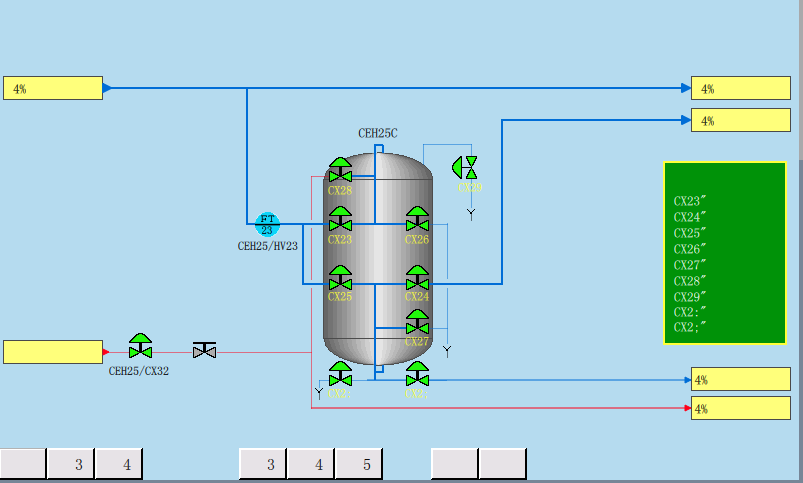The width and height of the screenshot is (803, 483).
Task: Click the top-left 4% yellow source box
Action: [53, 88]
